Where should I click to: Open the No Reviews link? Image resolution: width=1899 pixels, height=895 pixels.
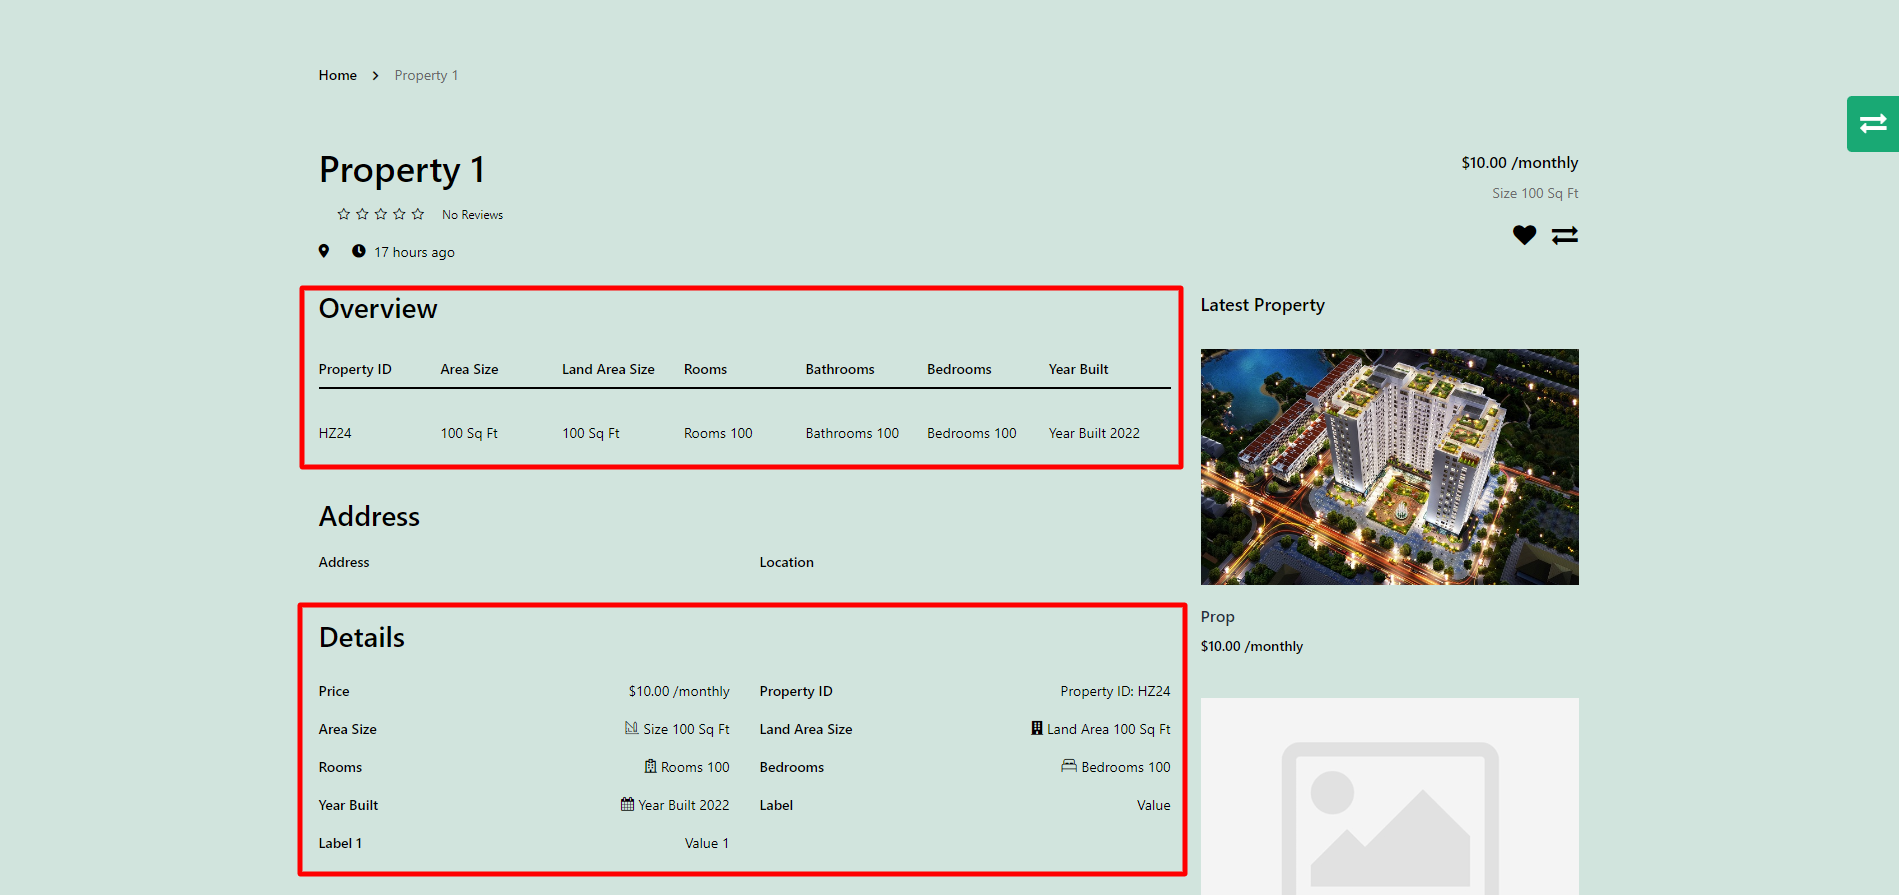point(473,215)
